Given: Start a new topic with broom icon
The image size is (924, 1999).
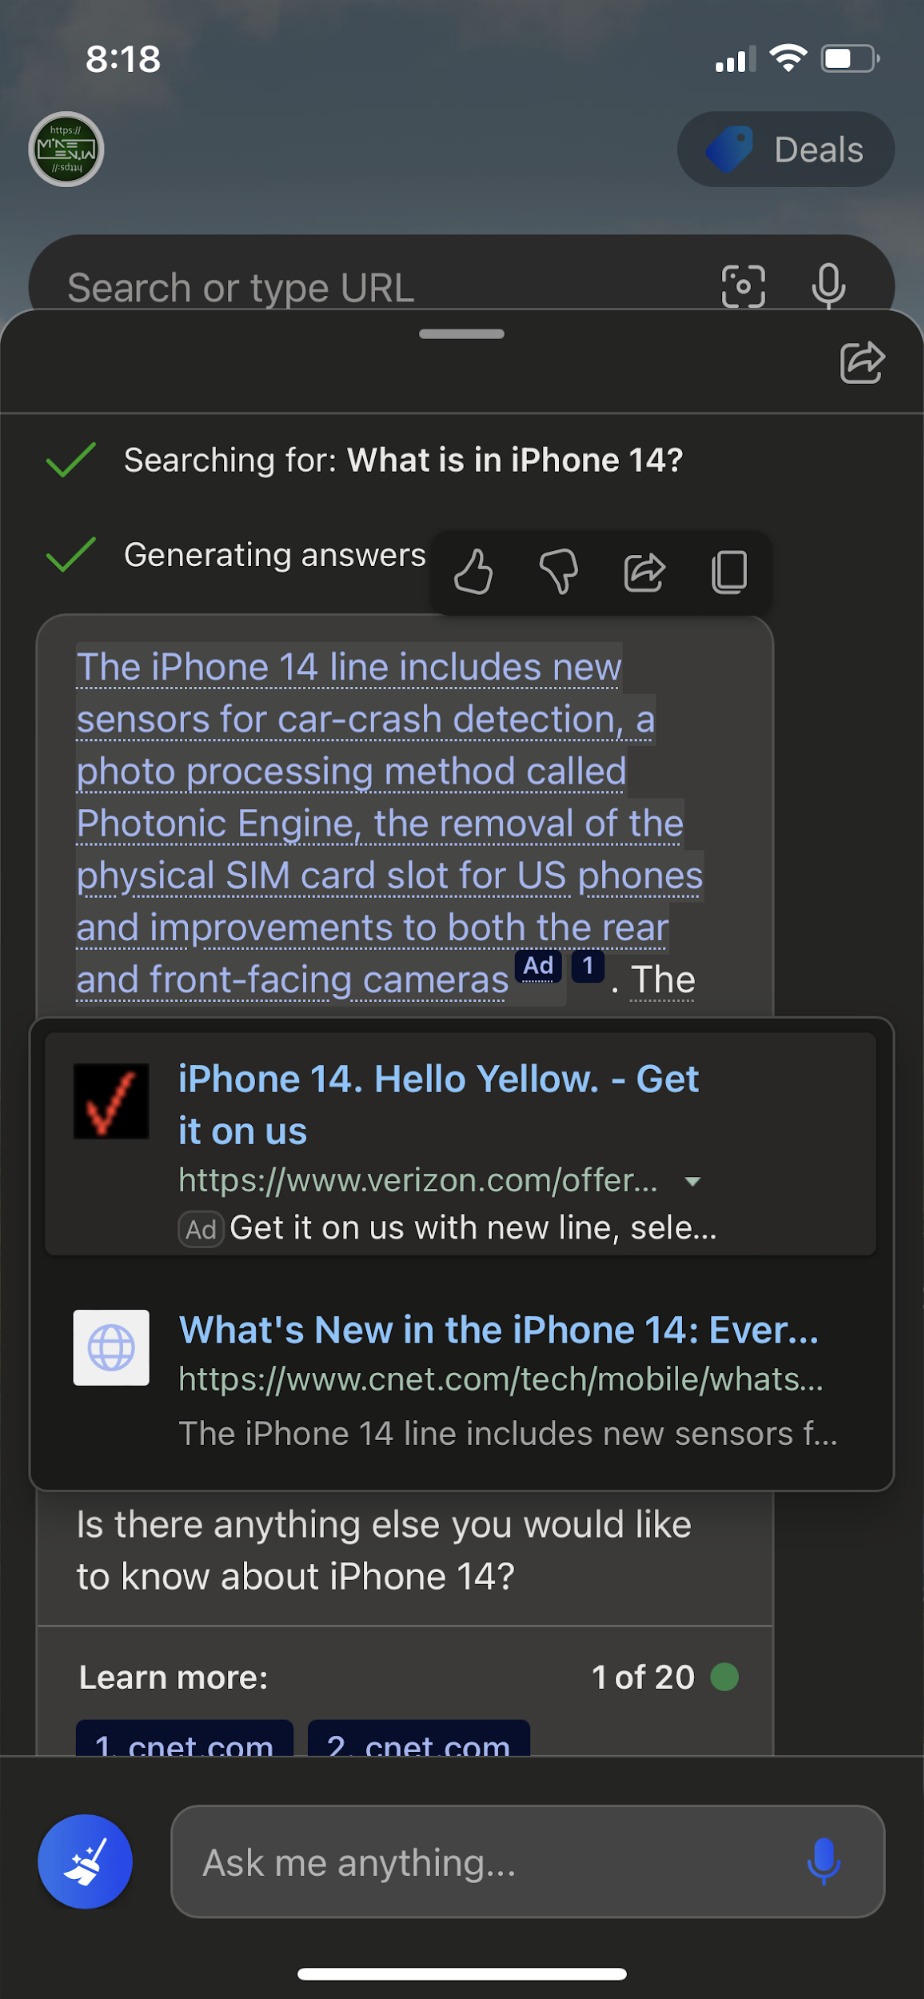Looking at the screenshot, I should [x=85, y=1861].
